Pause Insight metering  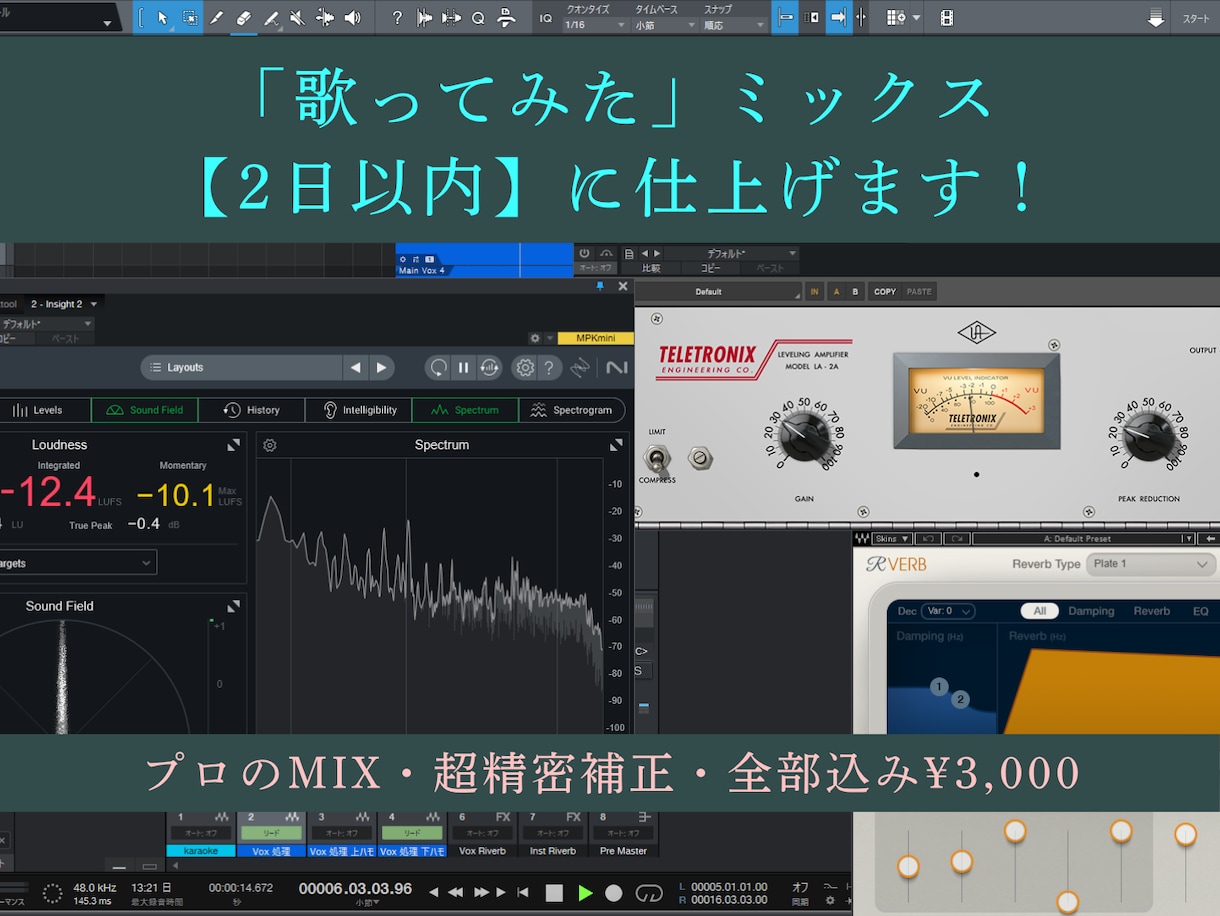point(463,368)
